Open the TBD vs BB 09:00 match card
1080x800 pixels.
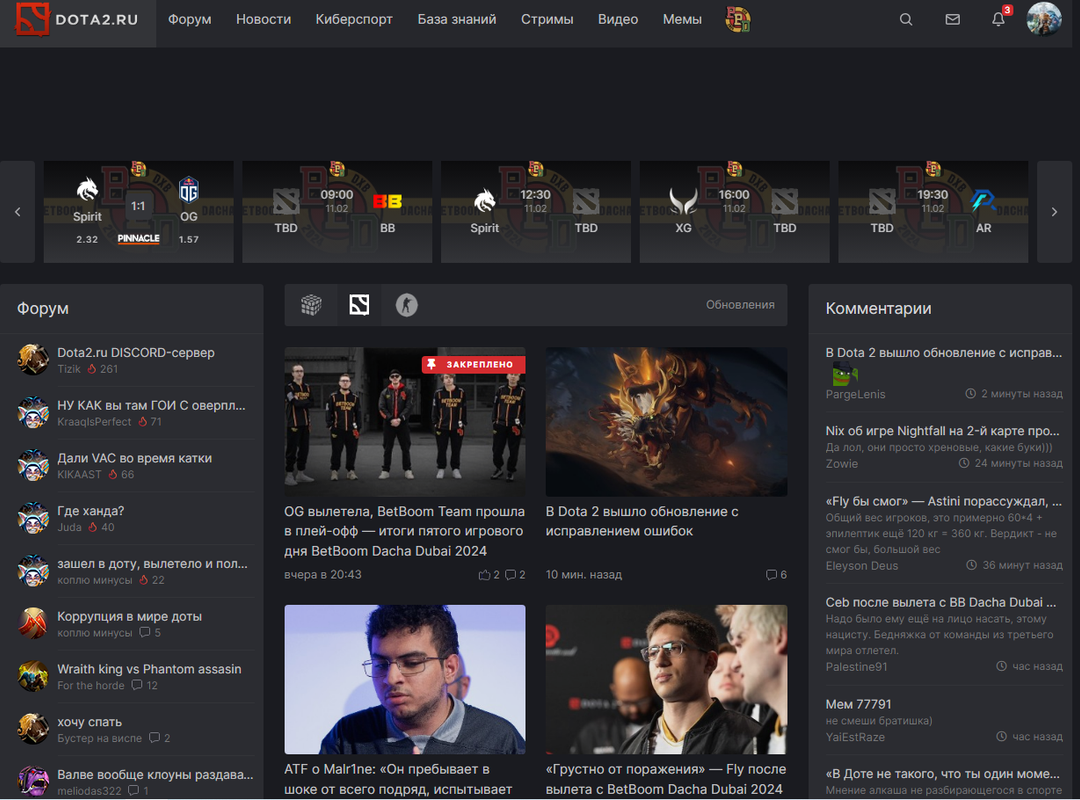pyautogui.click(x=337, y=212)
